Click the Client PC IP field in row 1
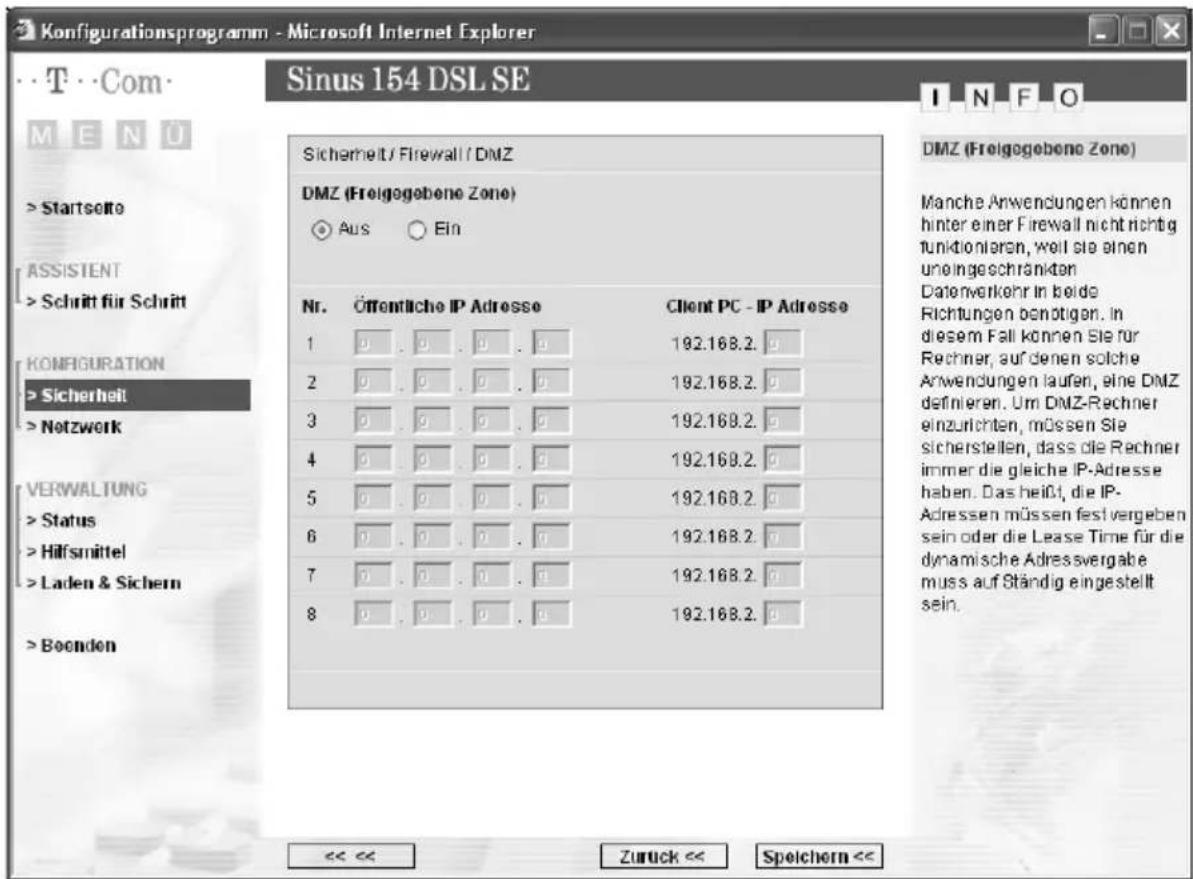1193x879 pixels. click(782, 343)
